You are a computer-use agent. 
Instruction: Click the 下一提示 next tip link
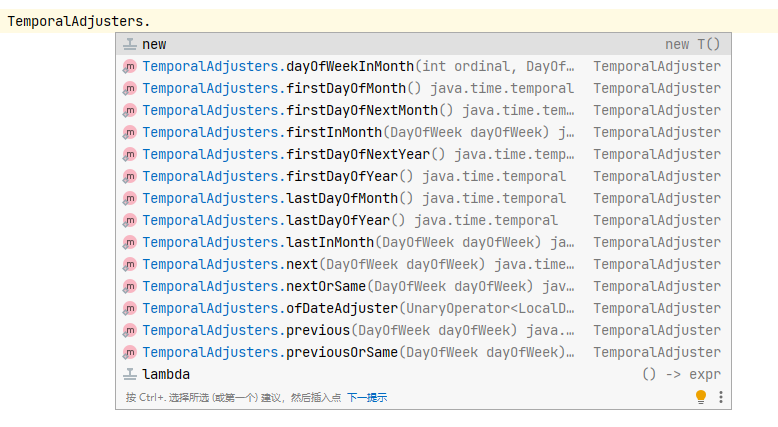click(x=367, y=397)
